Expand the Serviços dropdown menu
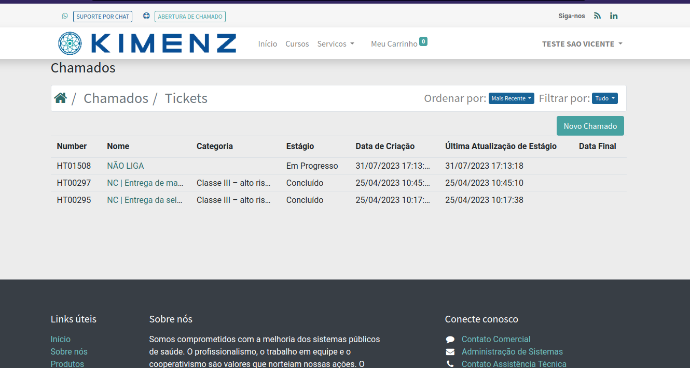The height and width of the screenshot is (368, 690). [x=335, y=44]
